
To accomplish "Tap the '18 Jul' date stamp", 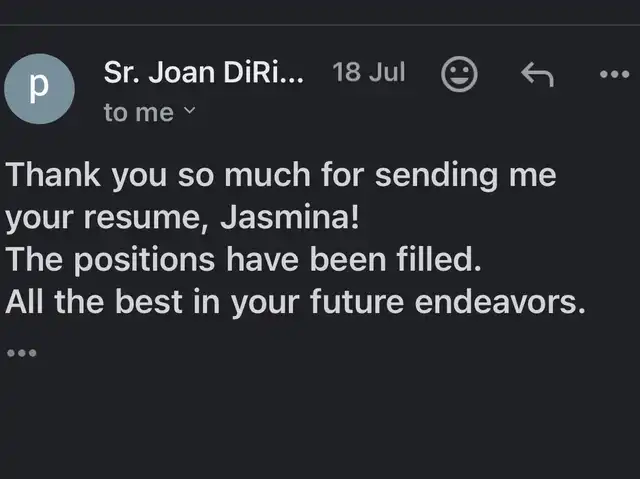I will tap(369, 72).
